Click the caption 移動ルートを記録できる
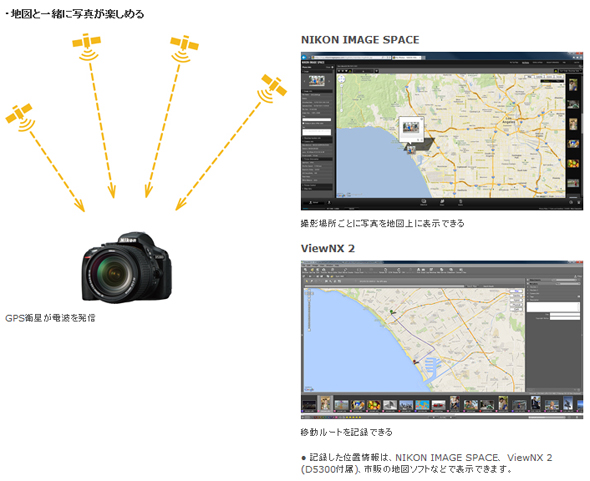 tap(347, 432)
